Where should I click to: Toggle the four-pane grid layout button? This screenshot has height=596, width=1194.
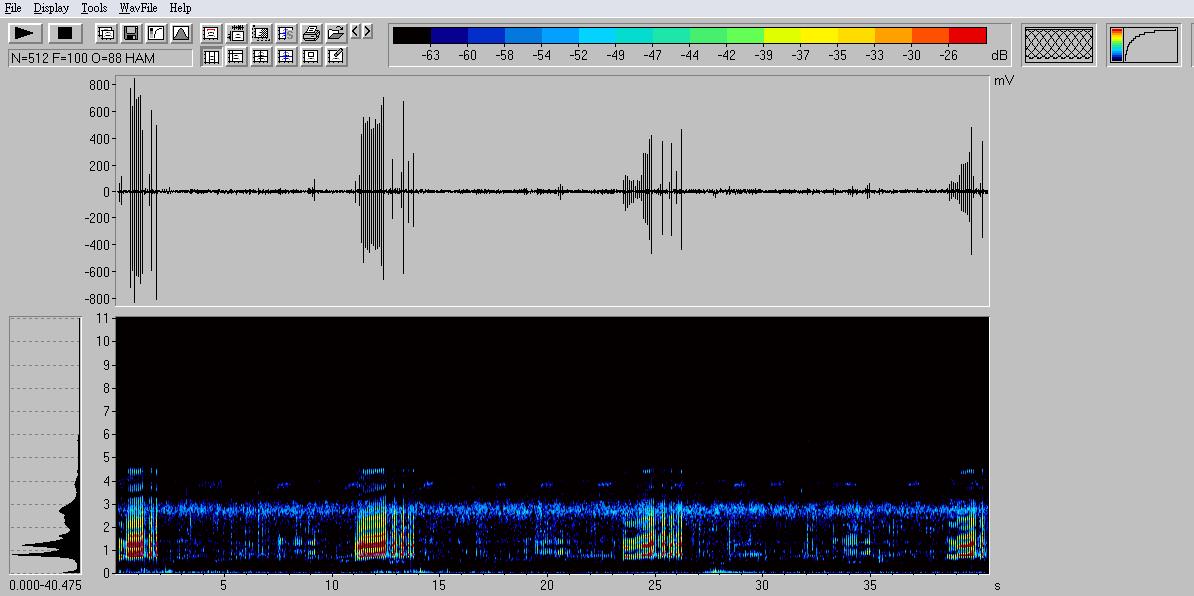(260, 56)
